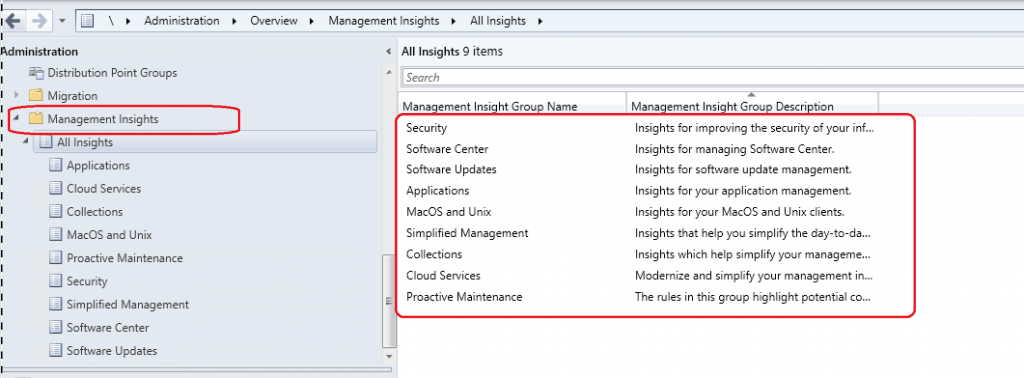The image size is (1024, 378).
Task: Open dropdown arrow after Management Insights breadcrumb
Action: (454, 21)
